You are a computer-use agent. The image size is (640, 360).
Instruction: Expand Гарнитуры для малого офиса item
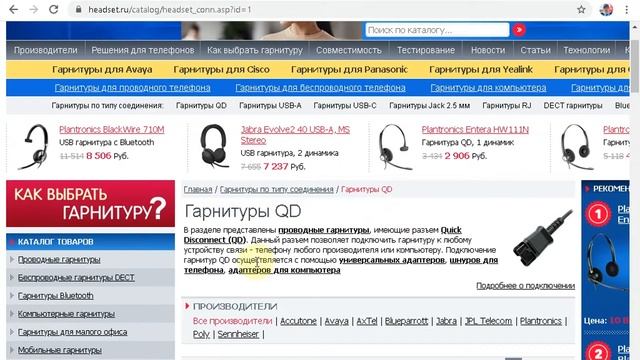[72, 332]
